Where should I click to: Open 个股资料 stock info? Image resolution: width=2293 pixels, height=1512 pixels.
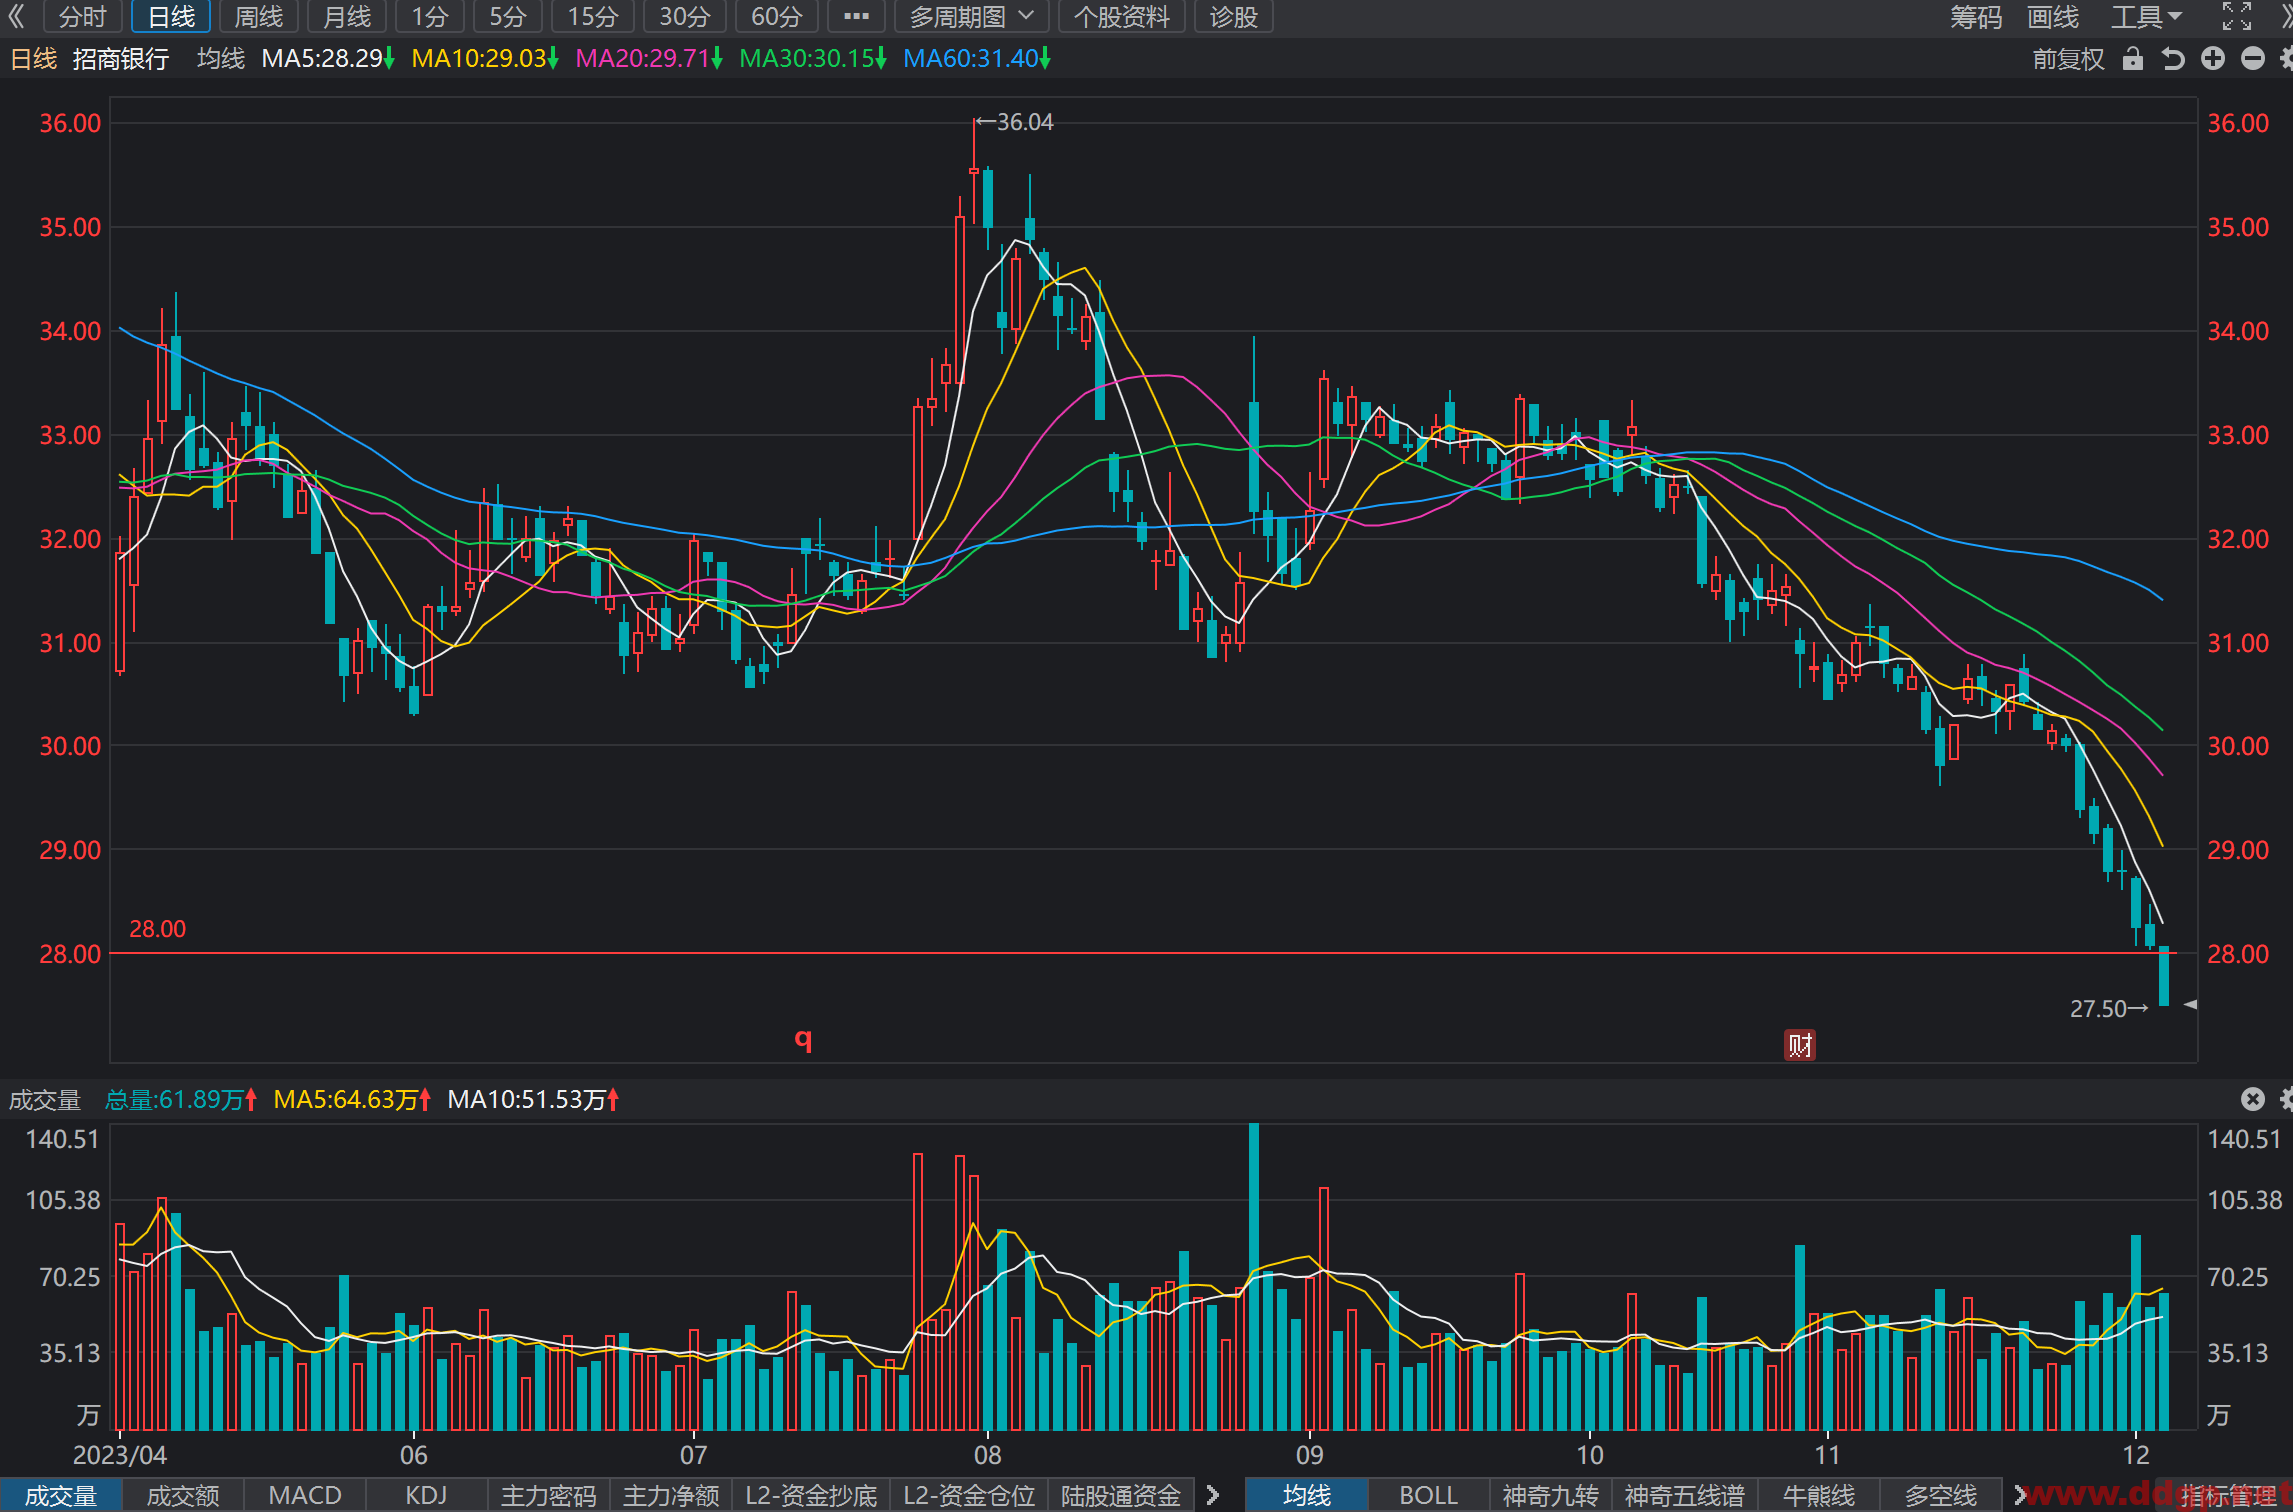pyautogui.click(x=1122, y=17)
